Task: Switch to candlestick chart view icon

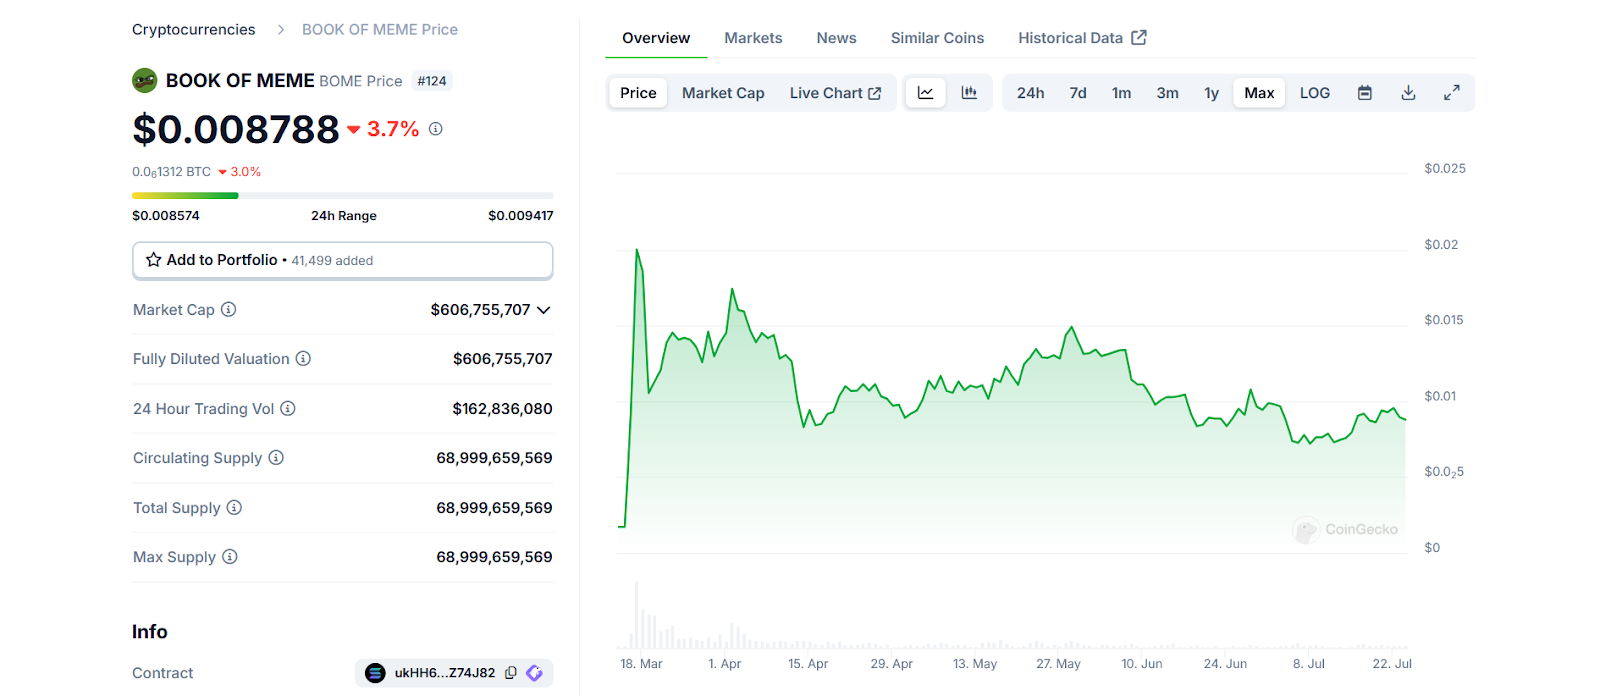Action: pyautogui.click(x=969, y=93)
